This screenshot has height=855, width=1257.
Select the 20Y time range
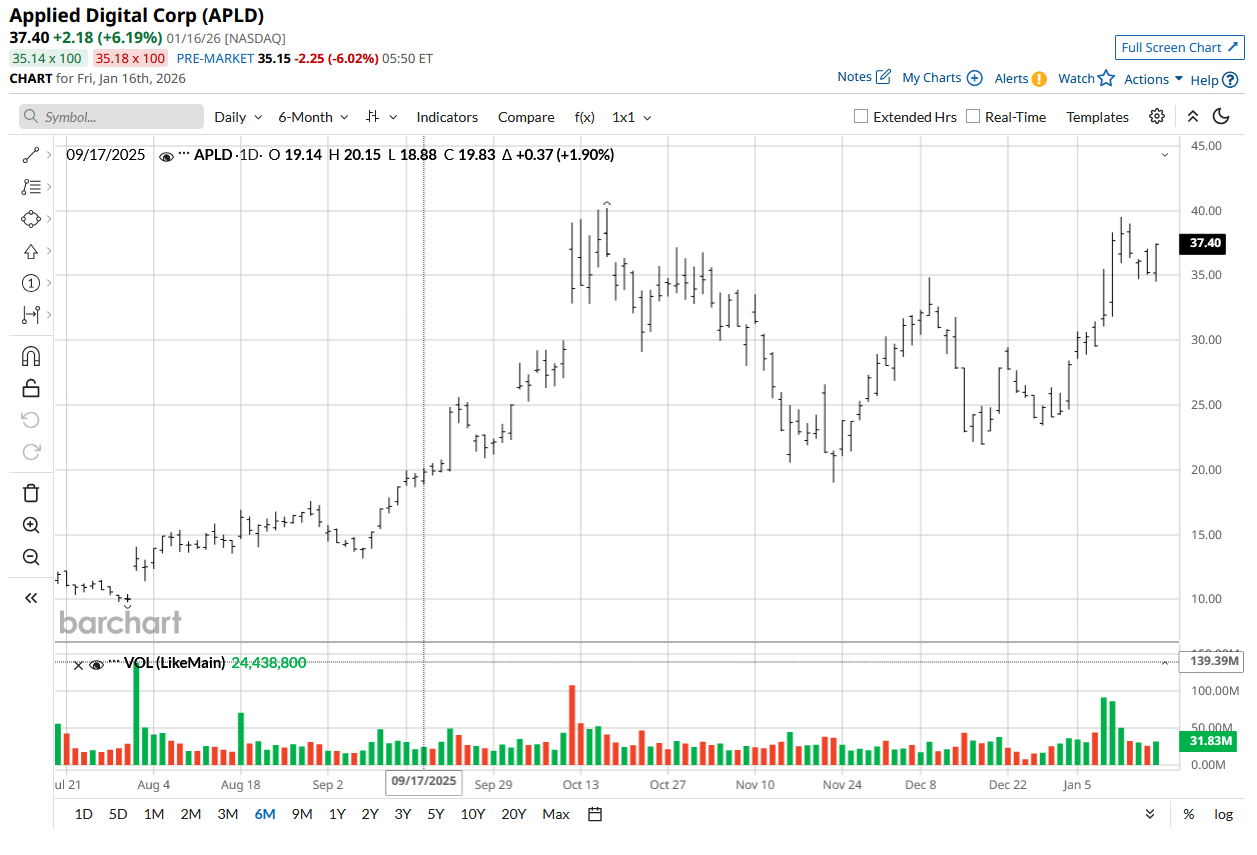click(514, 814)
